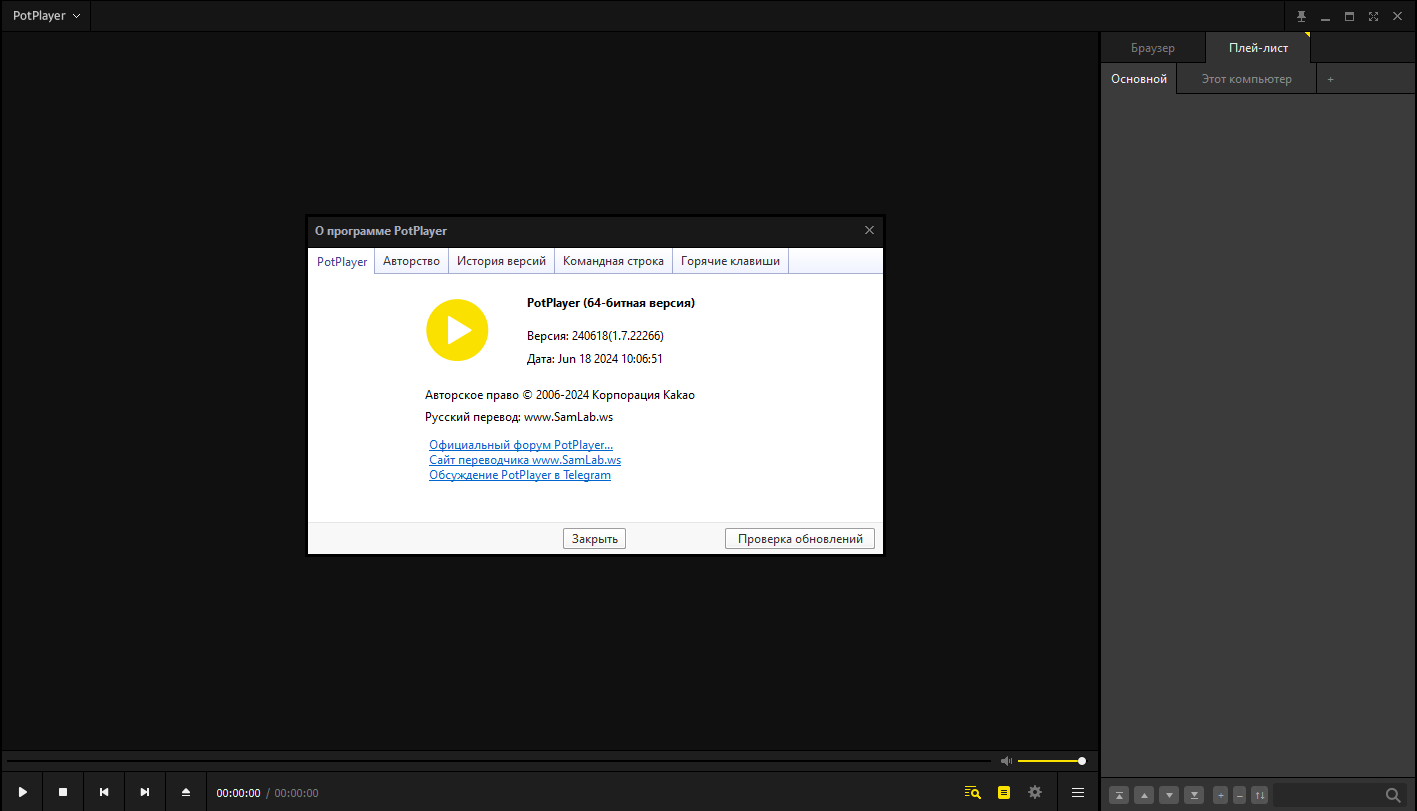Open the hamburger menu in bottom bar

1078,792
